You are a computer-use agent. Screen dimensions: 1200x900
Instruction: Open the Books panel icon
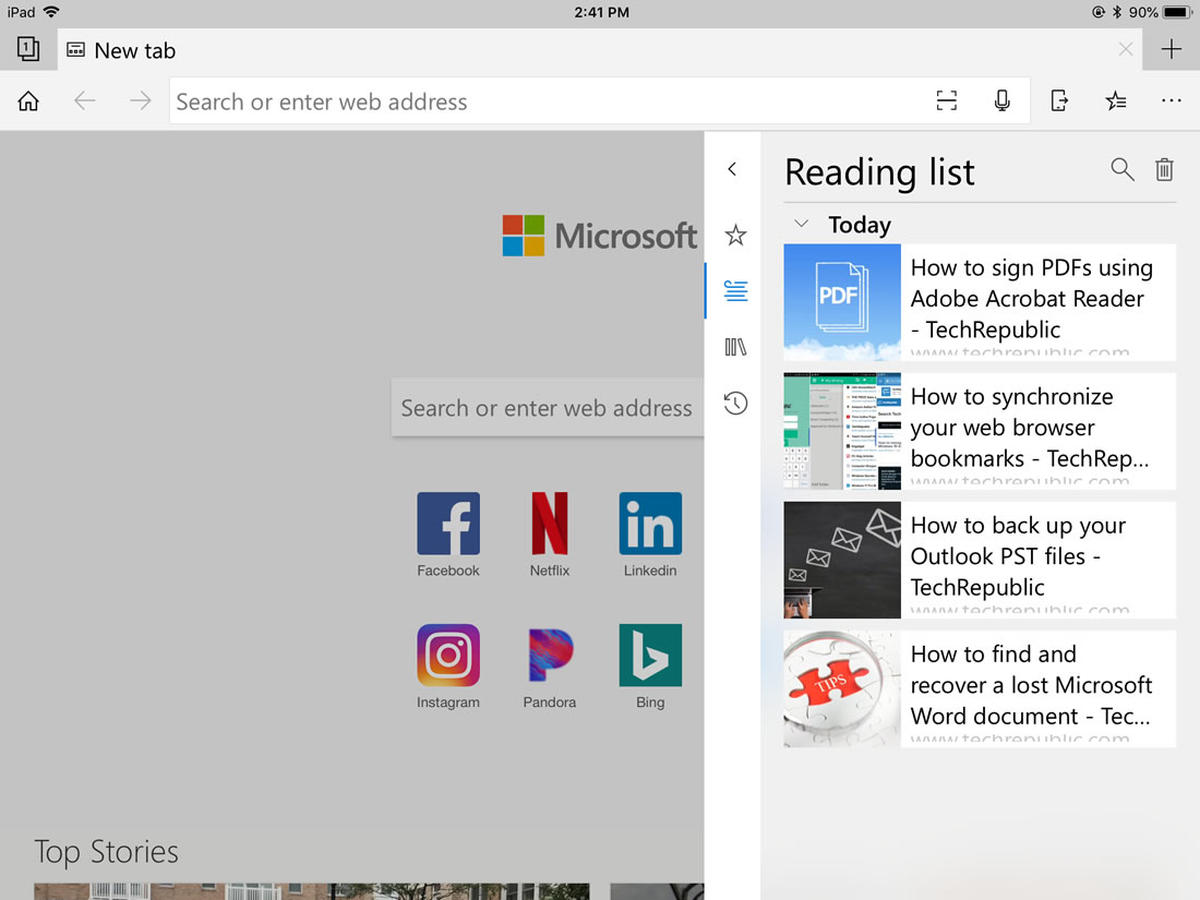735,347
